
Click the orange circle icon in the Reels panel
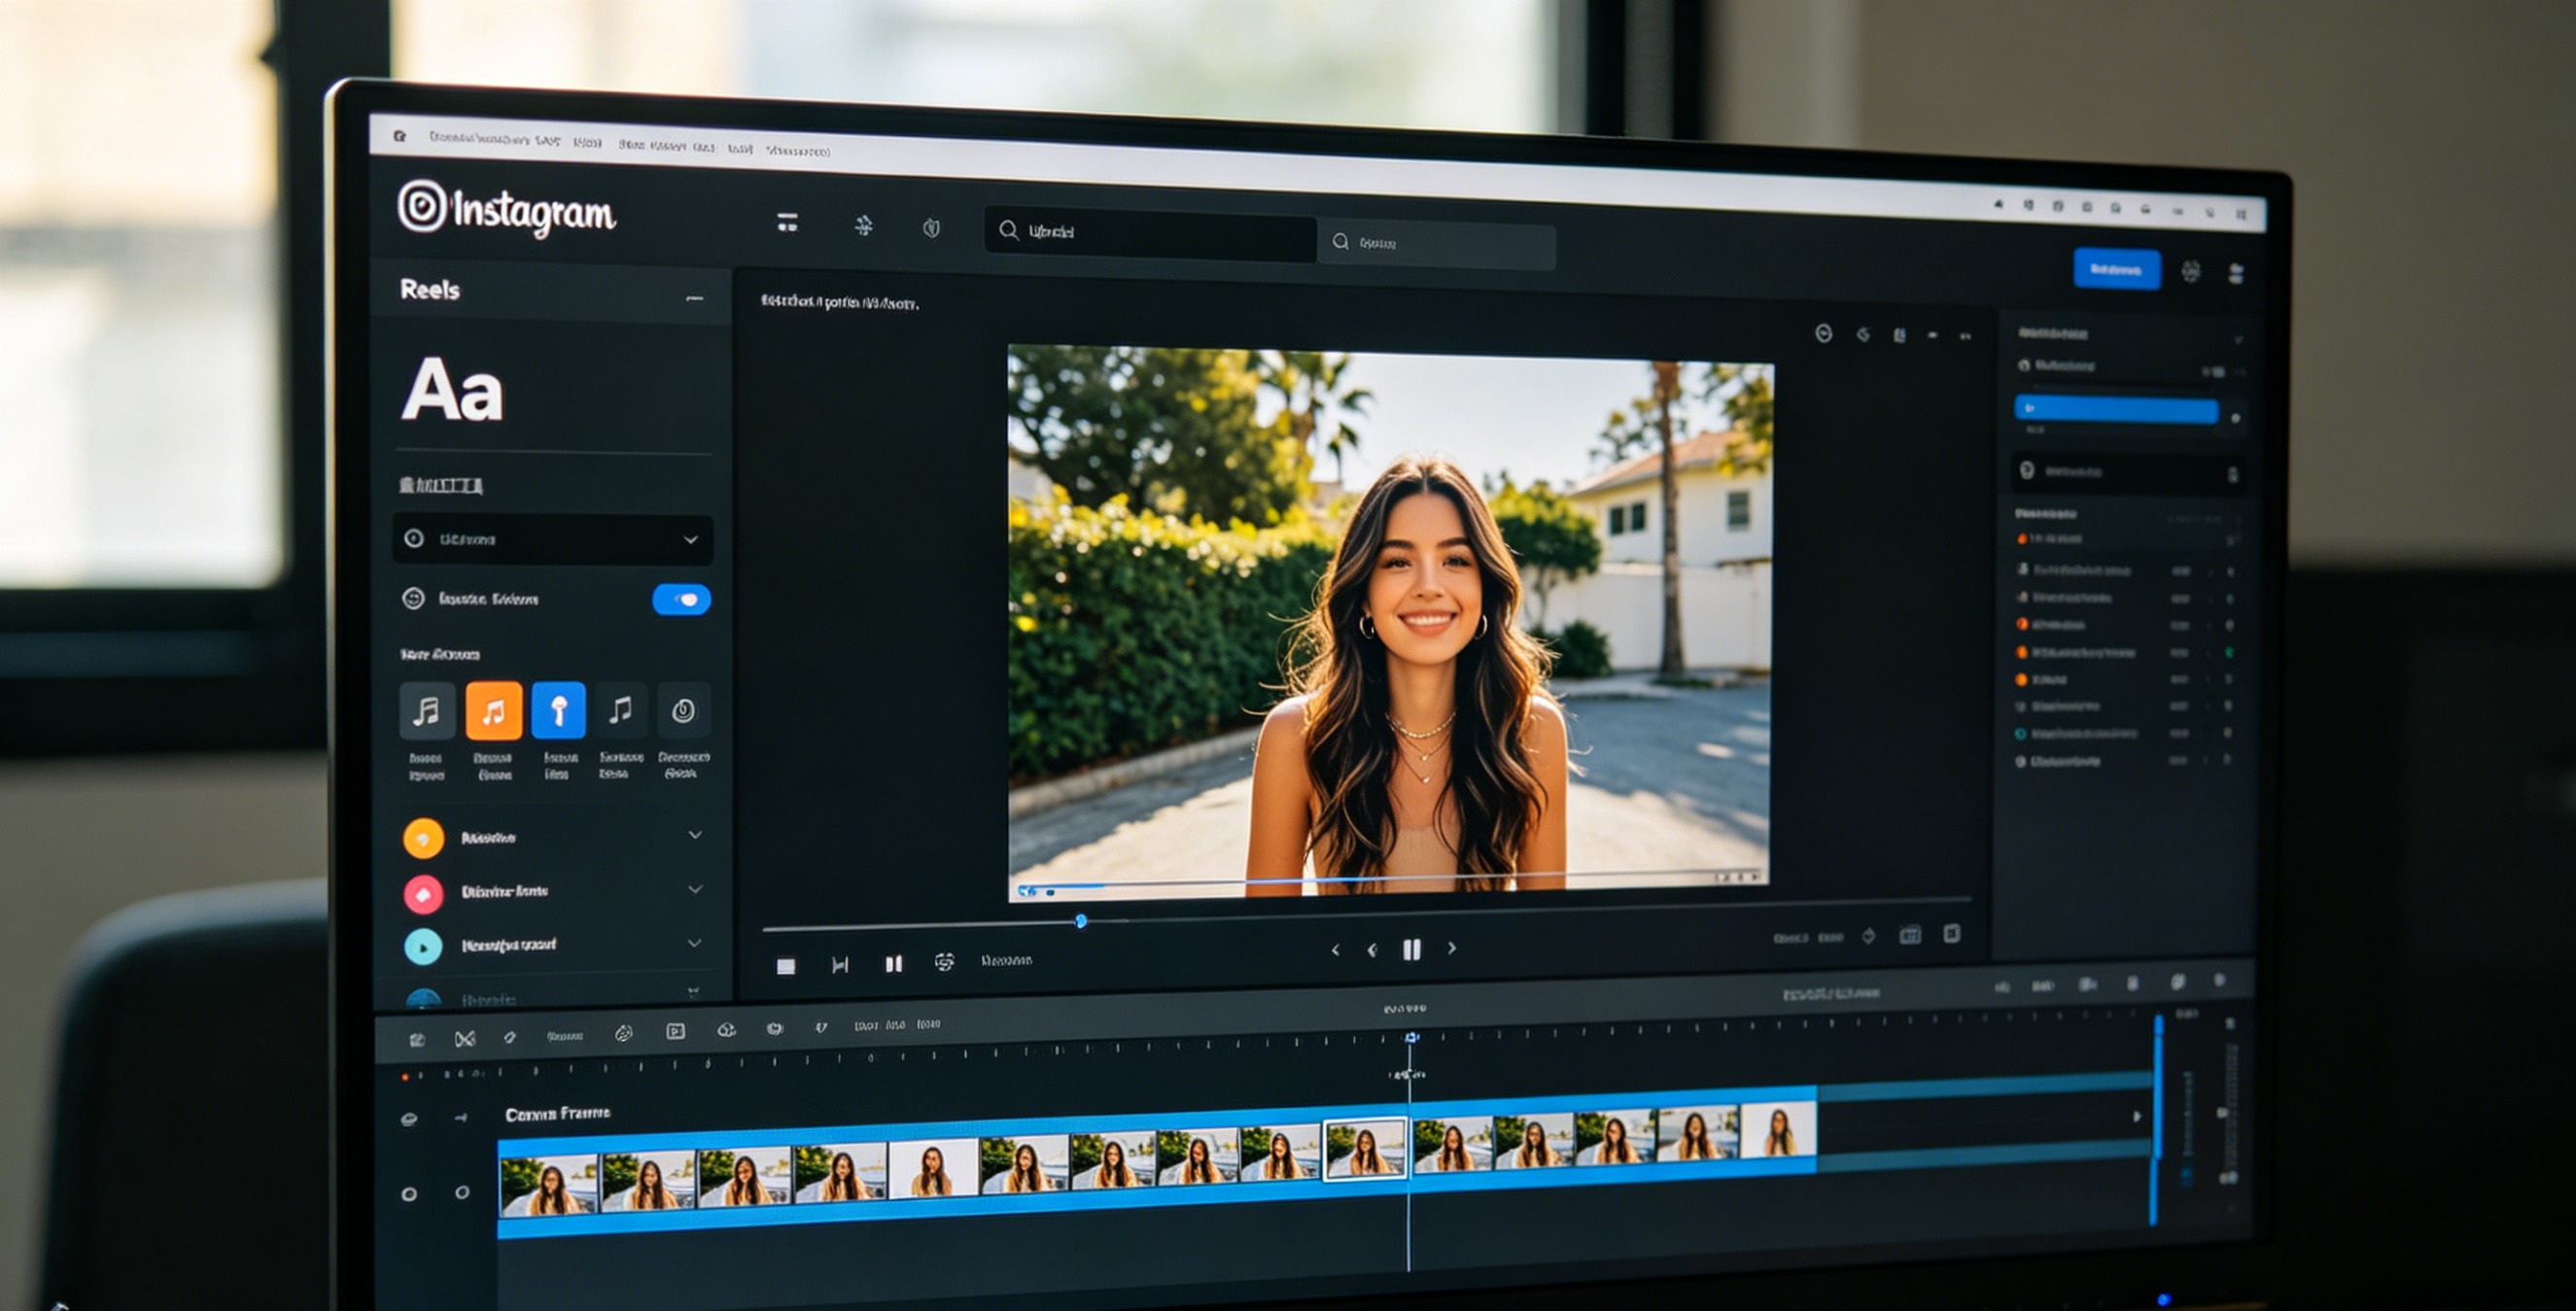[423, 838]
